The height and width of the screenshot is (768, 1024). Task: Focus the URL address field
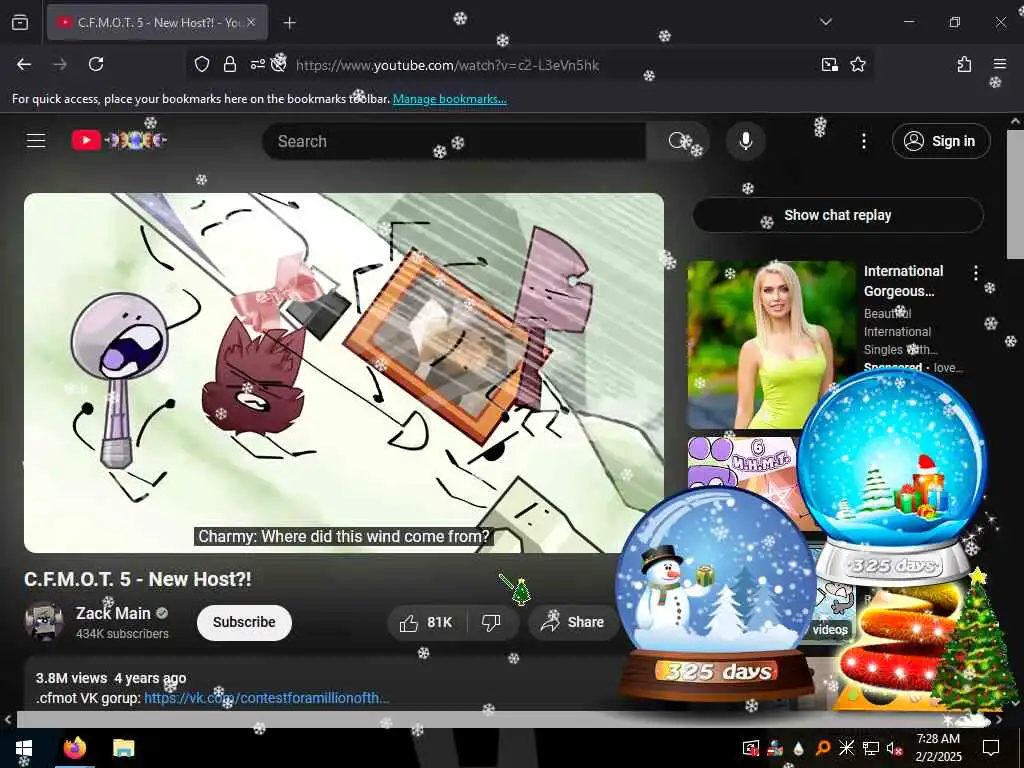click(x=447, y=65)
